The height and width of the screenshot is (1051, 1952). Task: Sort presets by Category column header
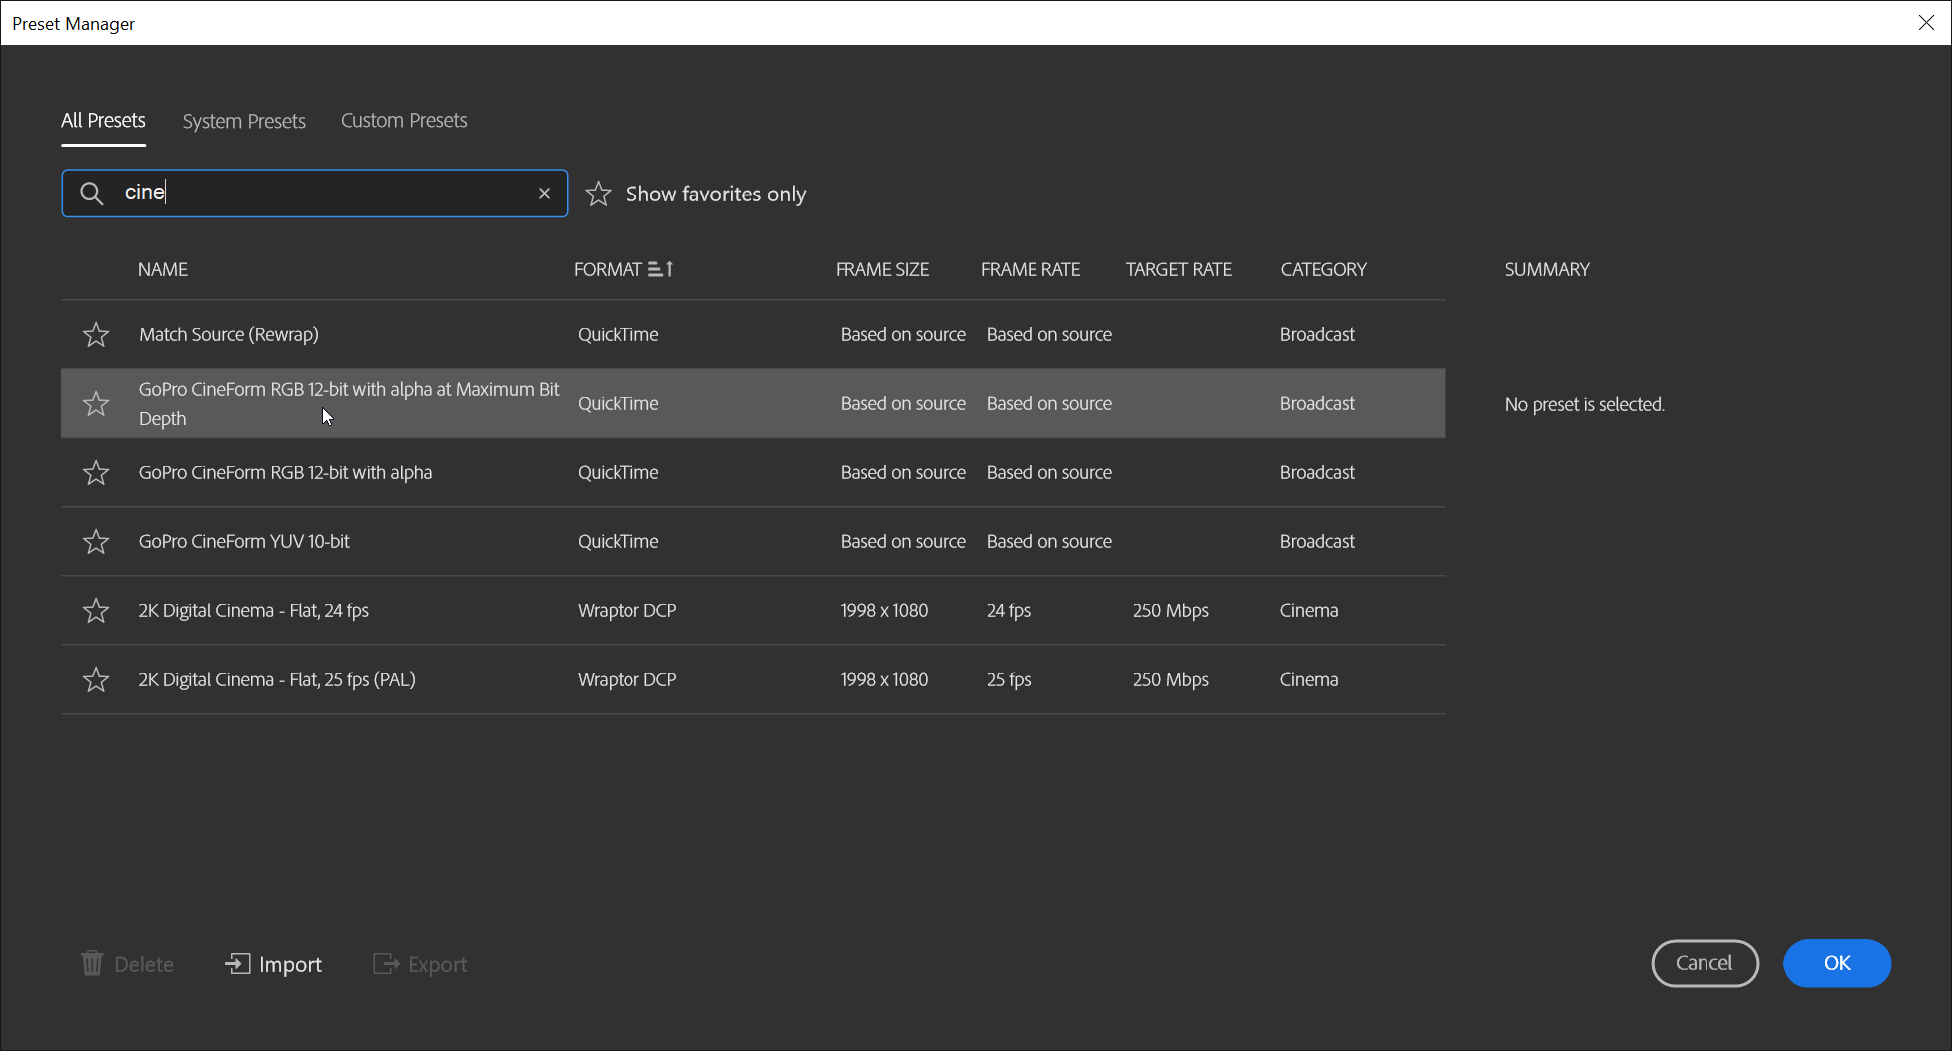click(1323, 269)
